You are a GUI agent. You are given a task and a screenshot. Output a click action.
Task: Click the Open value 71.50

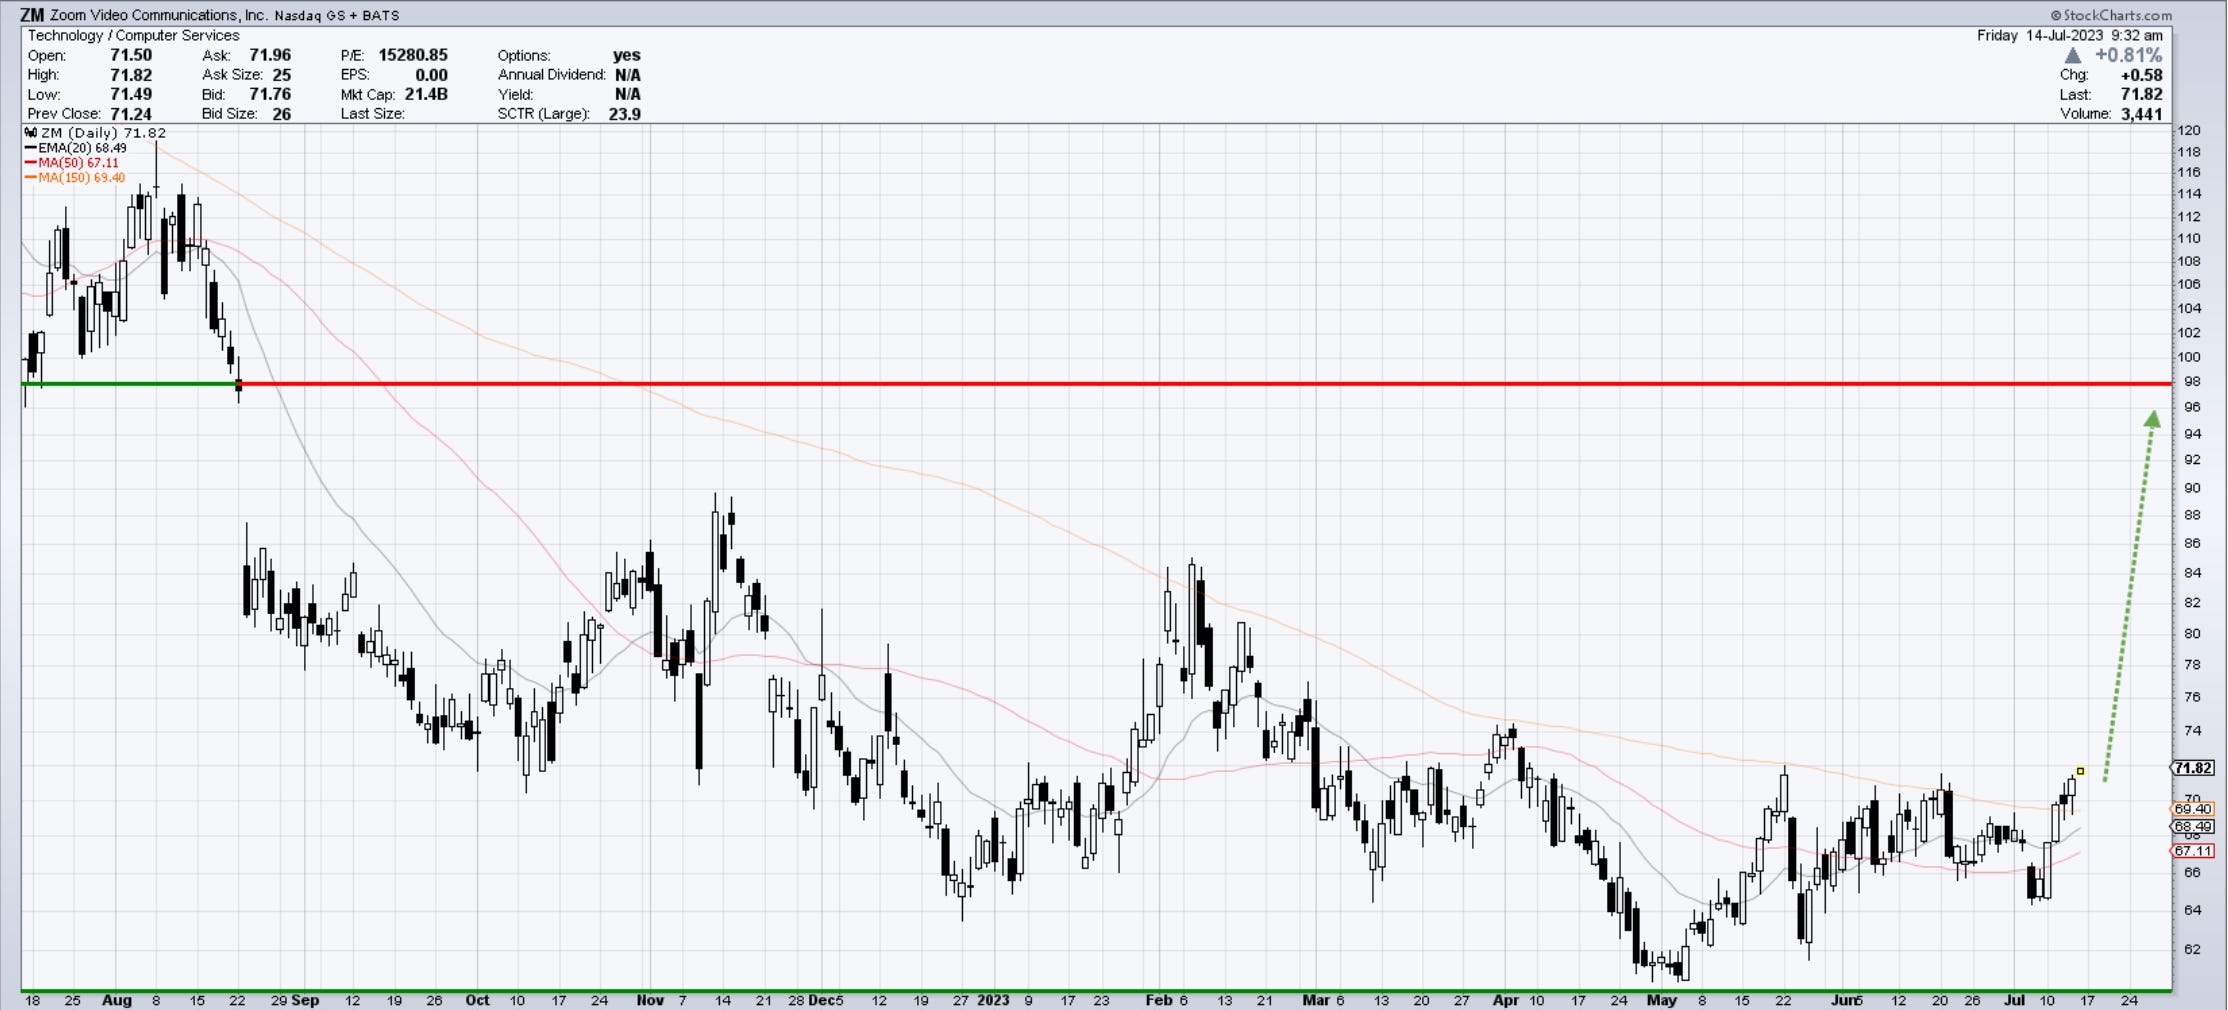click(x=131, y=55)
